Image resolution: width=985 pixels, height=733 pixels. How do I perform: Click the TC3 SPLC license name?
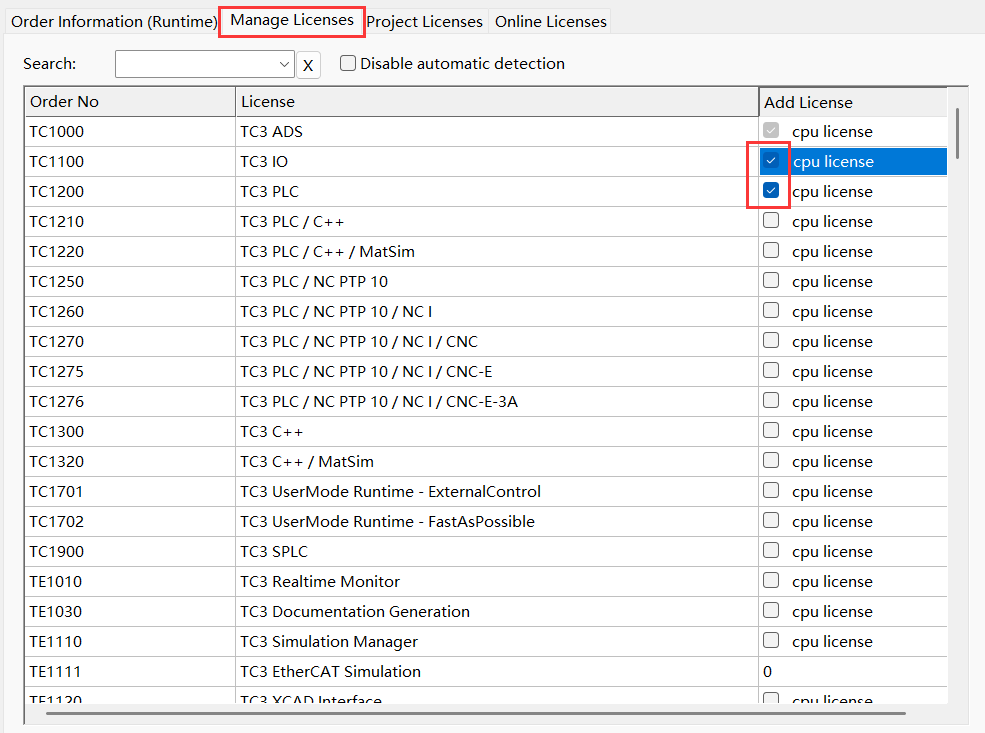click(x=274, y=551)
